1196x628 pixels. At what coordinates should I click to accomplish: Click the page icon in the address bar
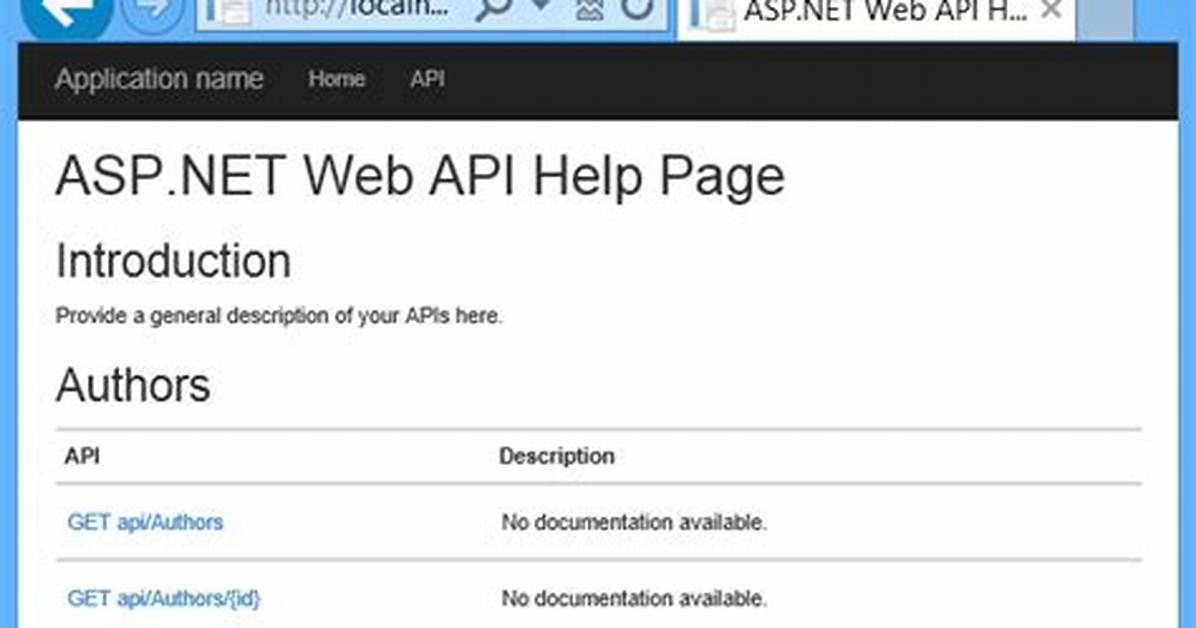coord(230,12)
